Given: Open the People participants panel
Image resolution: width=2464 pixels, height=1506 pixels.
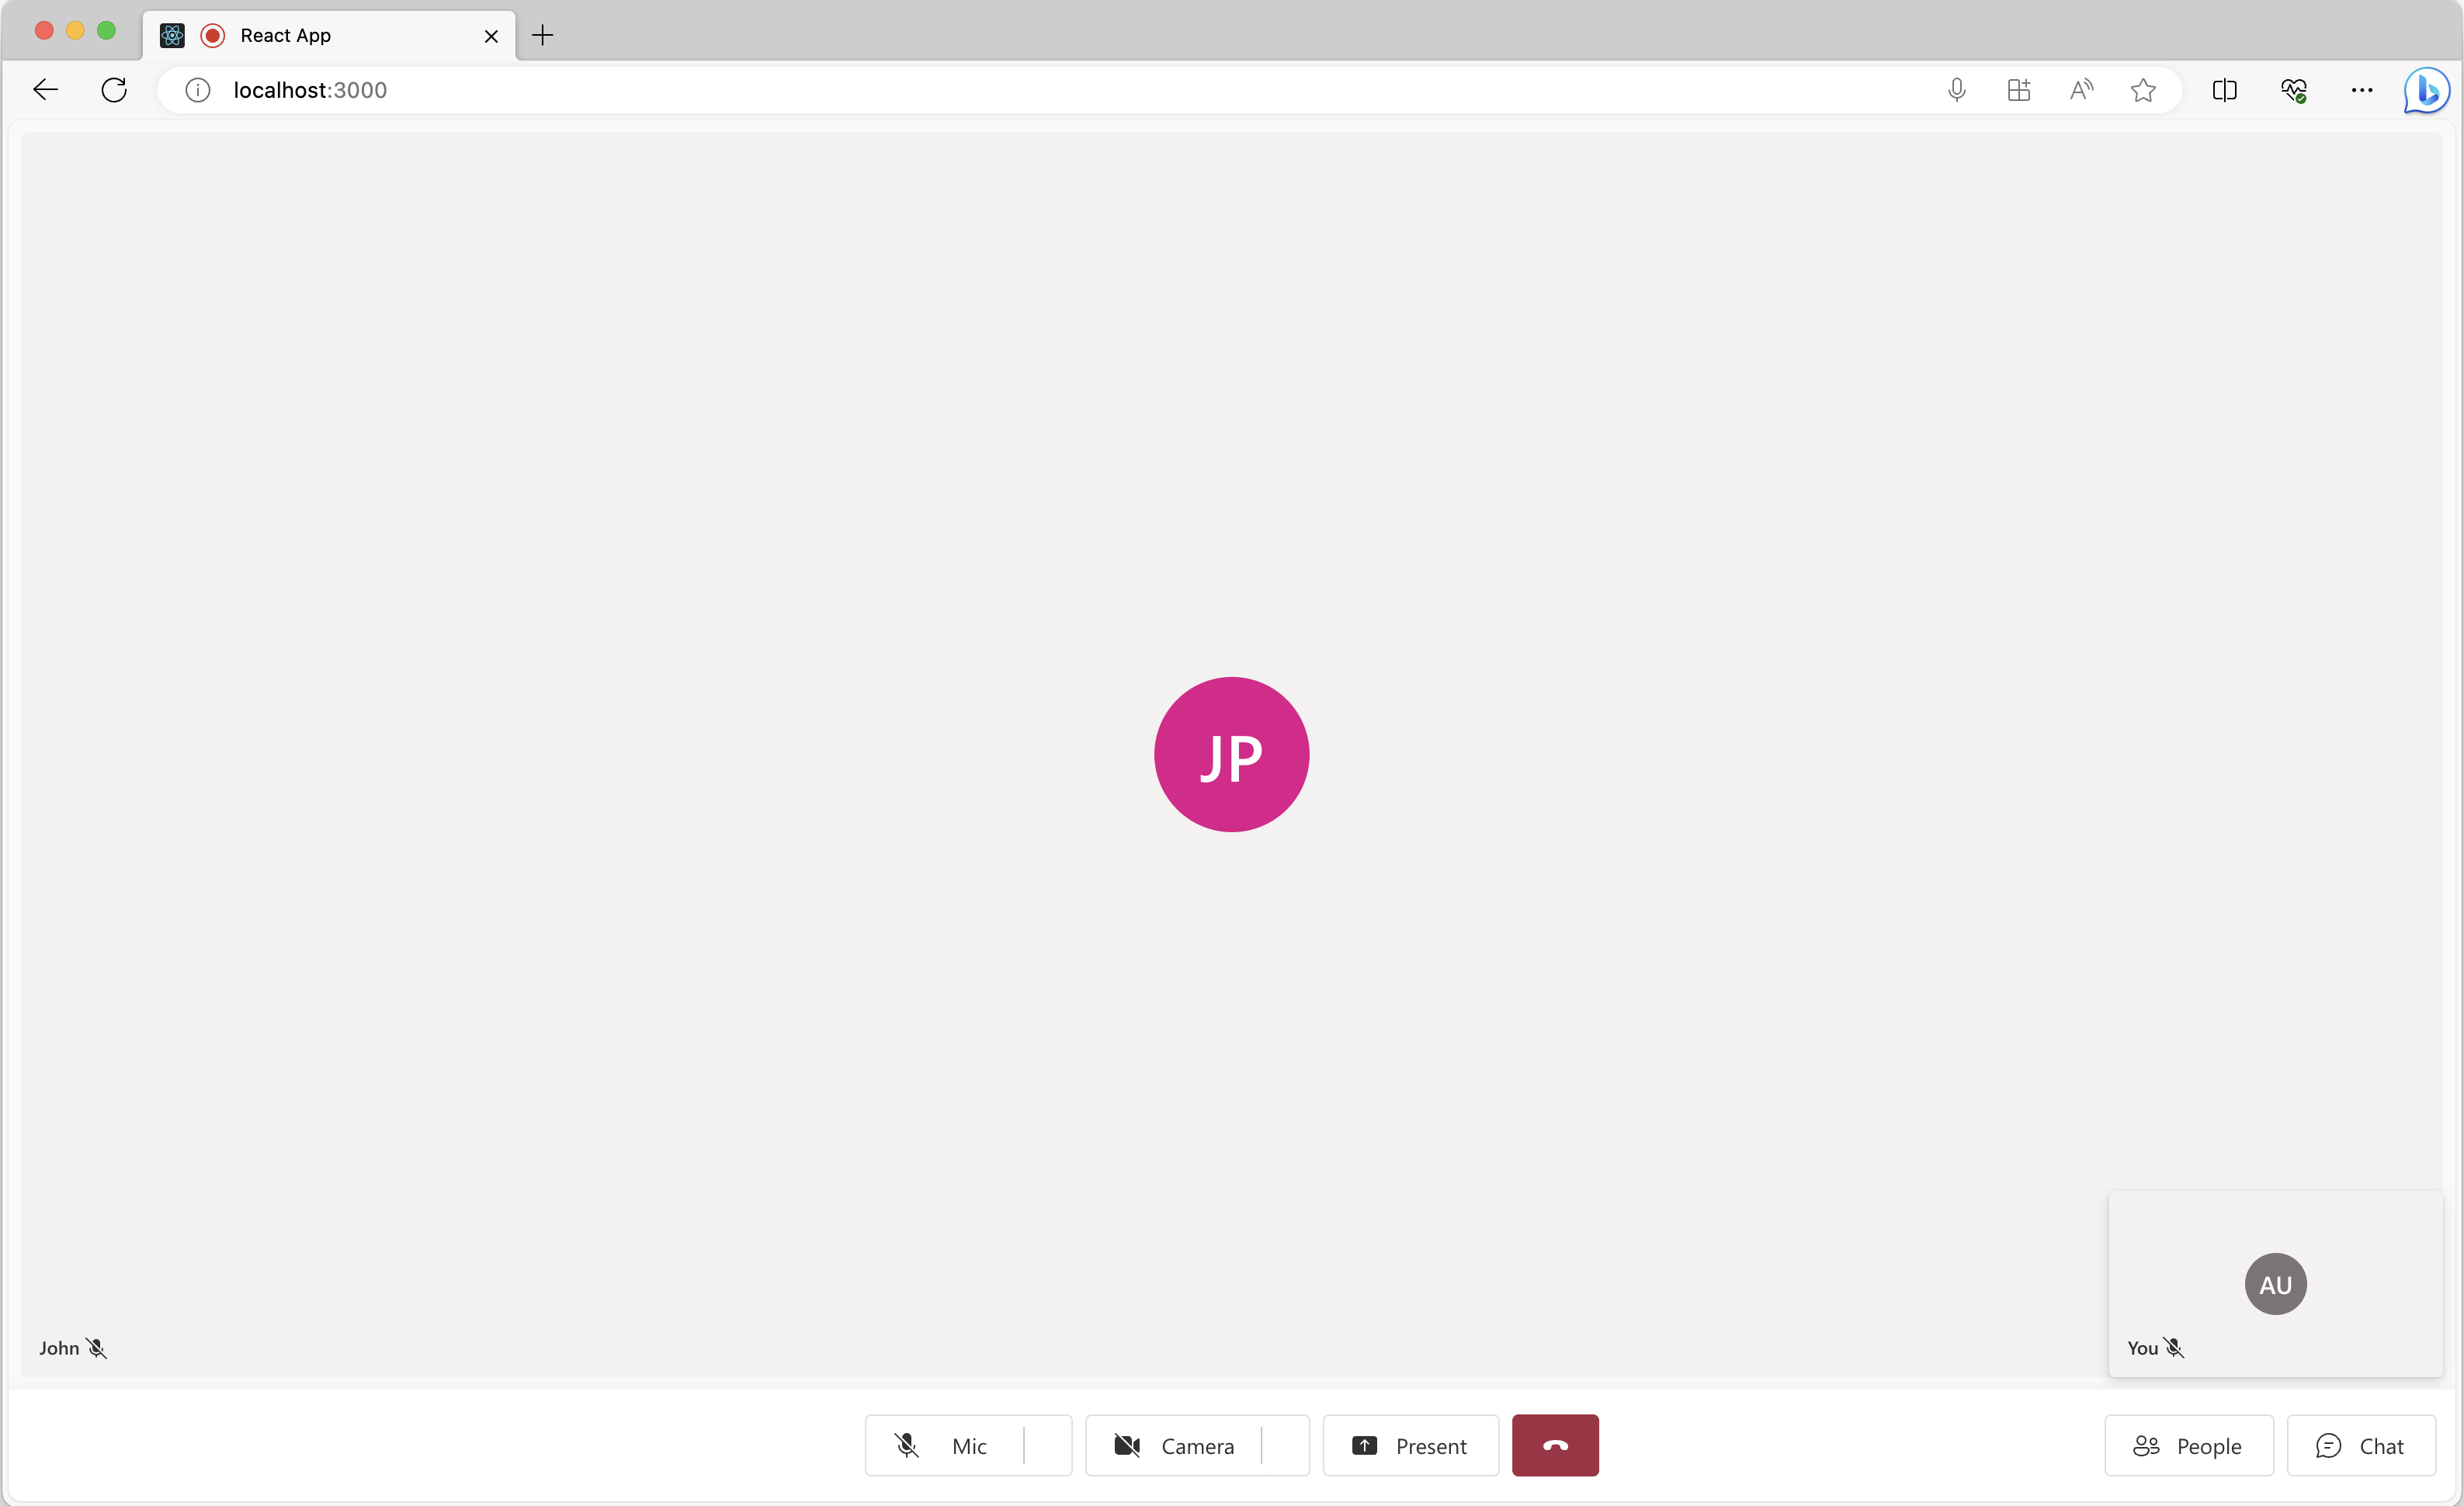Looking at the screenshot, I should point(2188,1445).
